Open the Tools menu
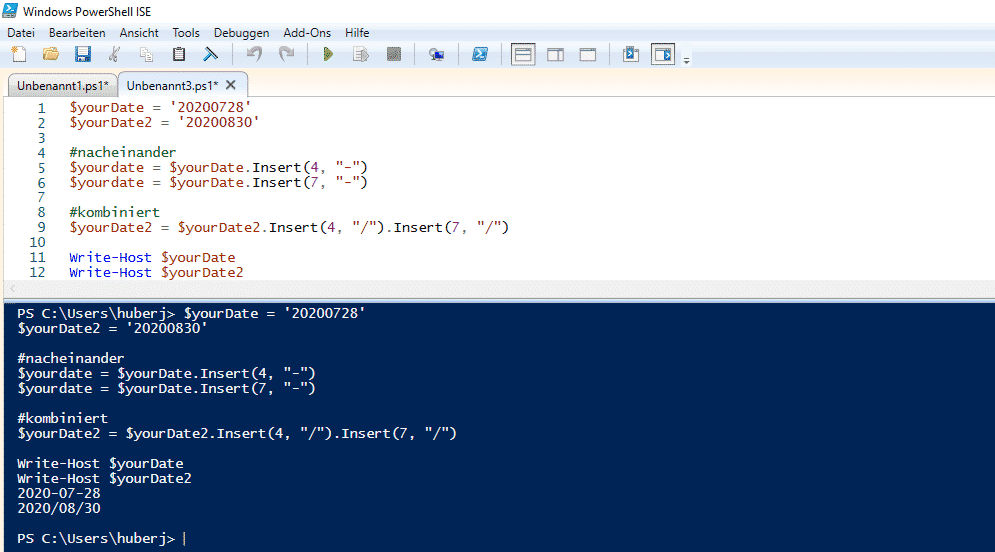This screenshot has height=552, width=995. click(x=186, y=33)
